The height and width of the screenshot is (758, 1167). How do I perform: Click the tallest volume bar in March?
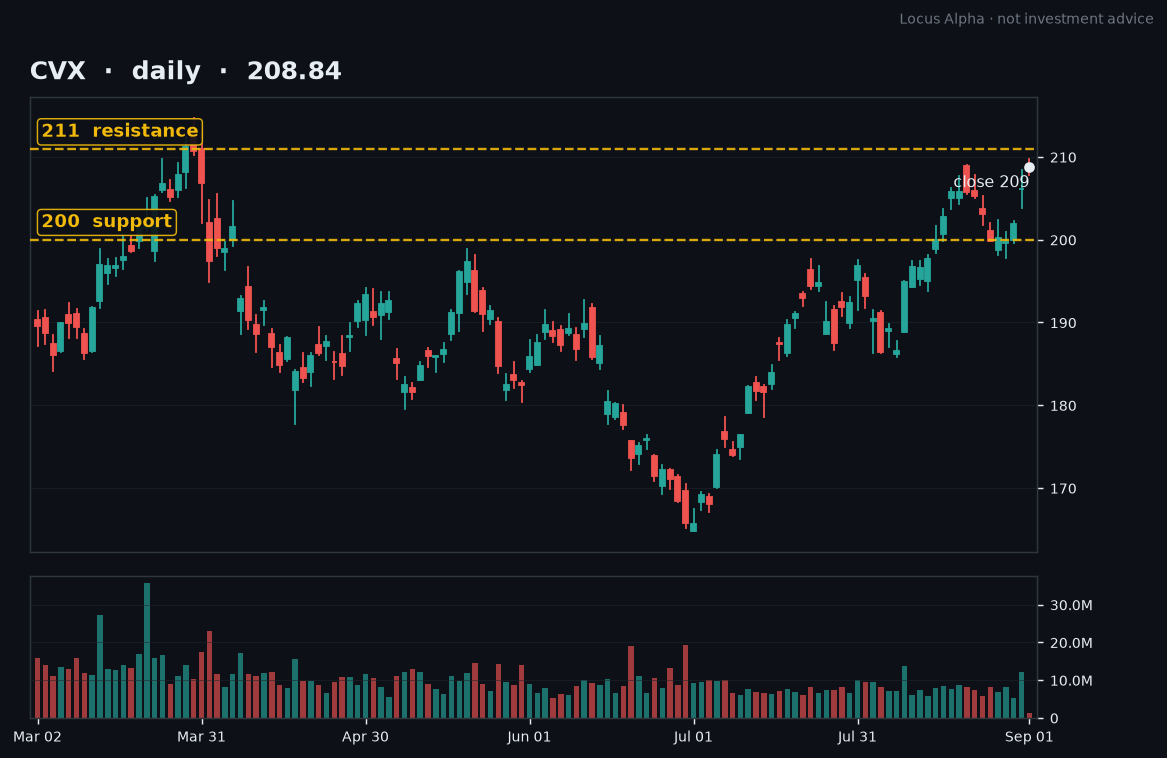click(x=147, y=651)
